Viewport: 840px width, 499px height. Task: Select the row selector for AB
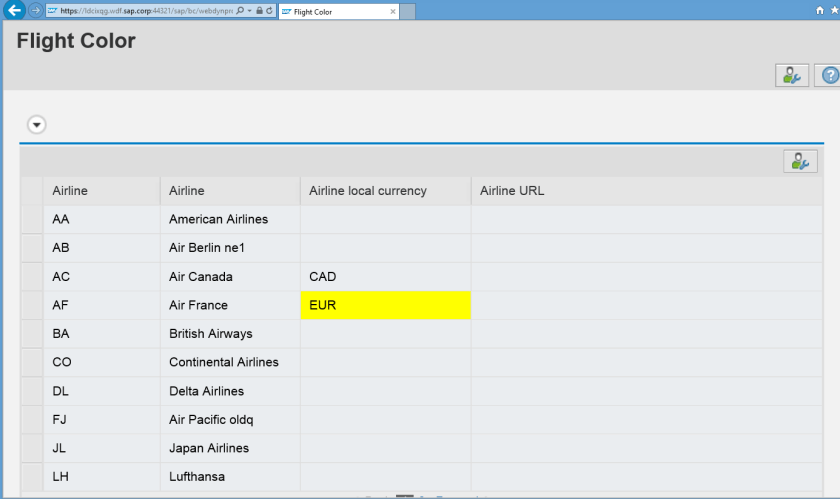tap(32, 248)
